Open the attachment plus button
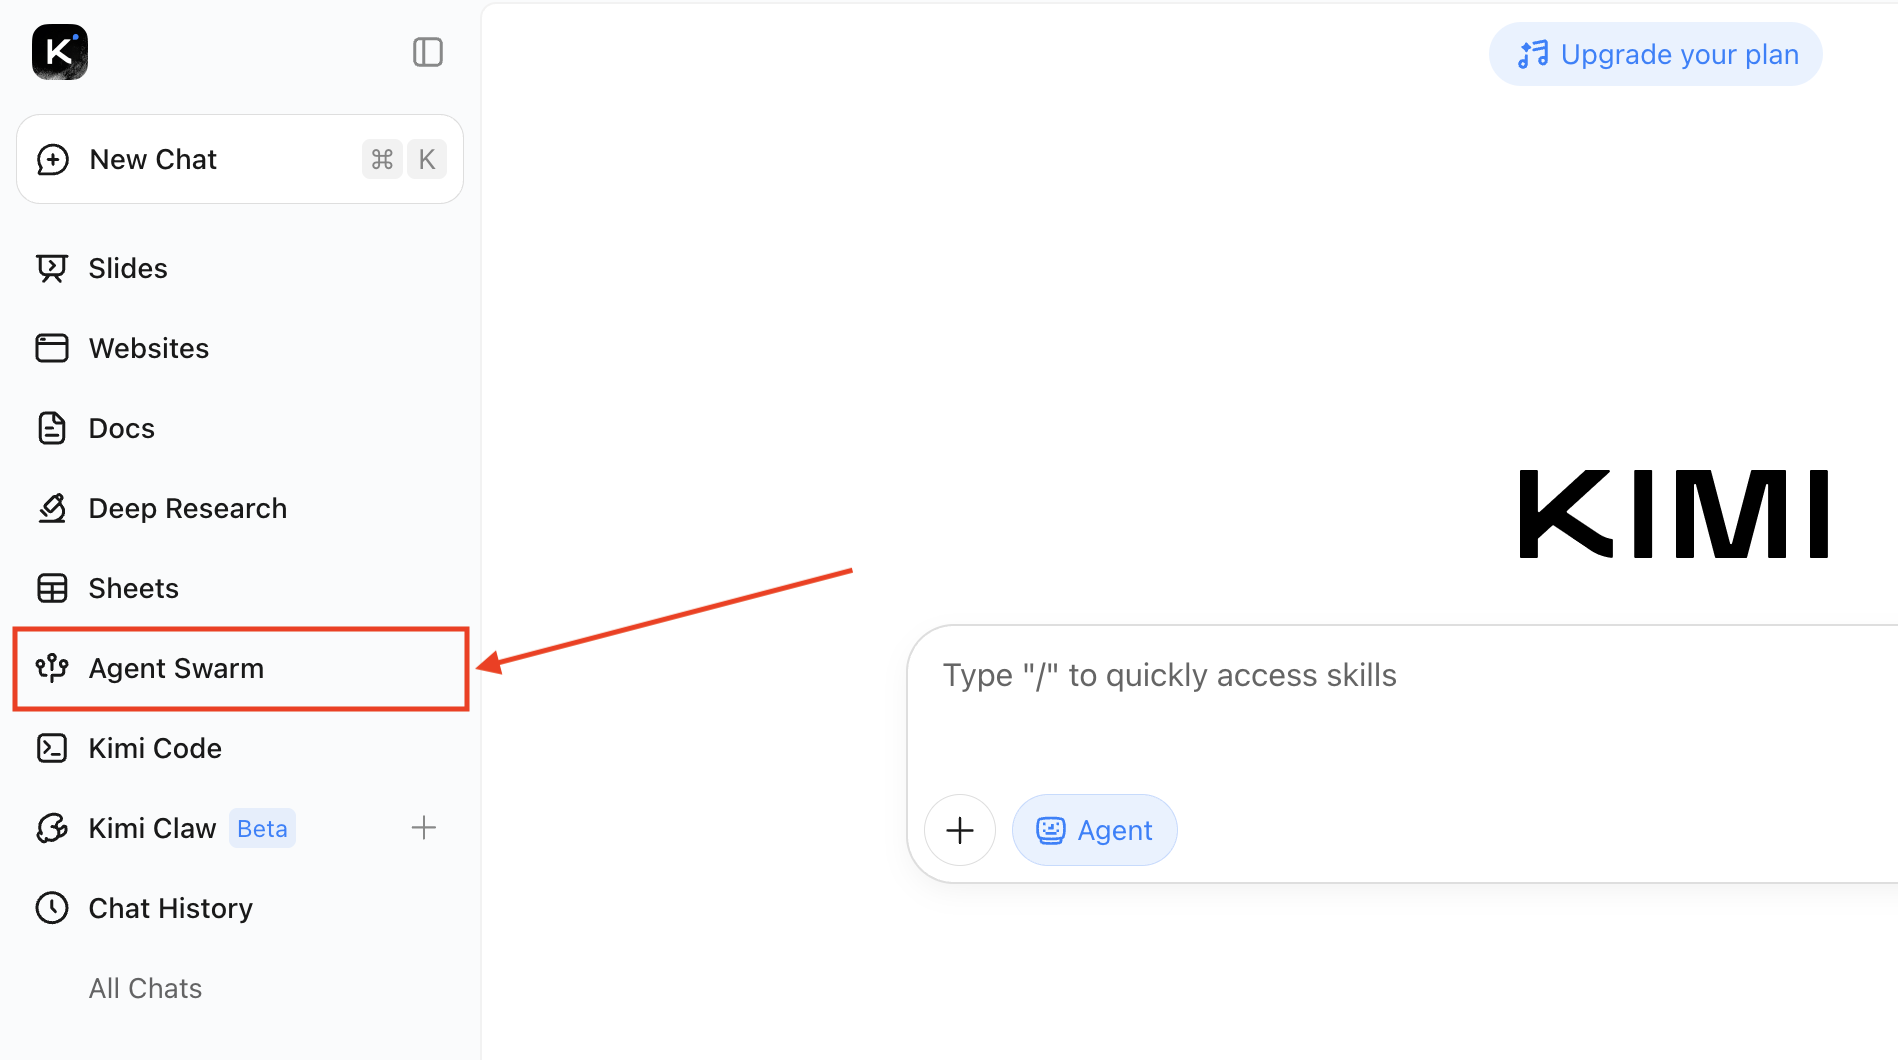The height and width of the screenshot is (1060, 1898). (960, 830)
